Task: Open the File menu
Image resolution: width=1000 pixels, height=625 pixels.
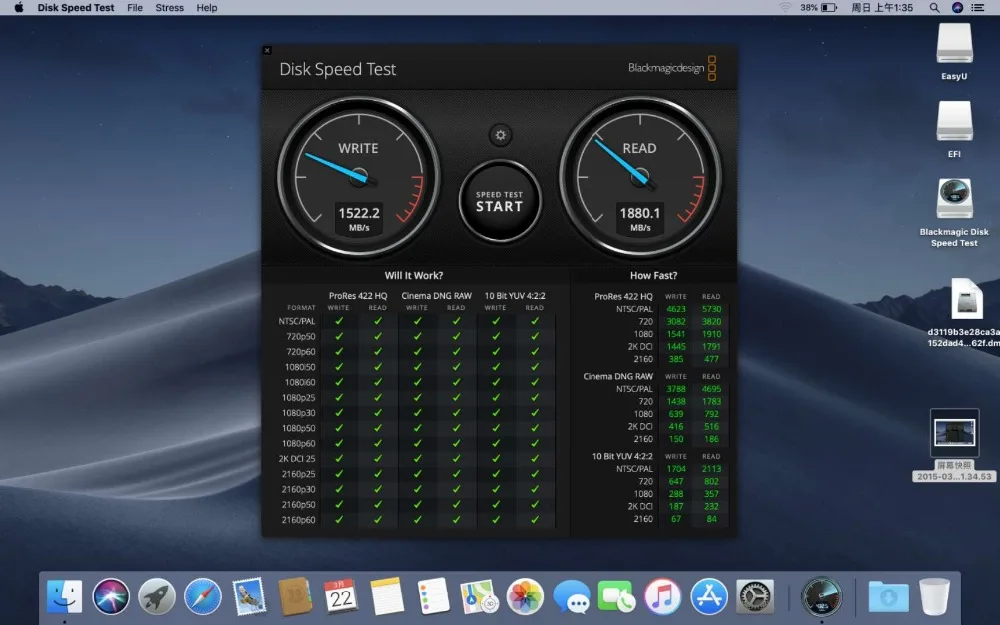Action: [x=135, y=8]
